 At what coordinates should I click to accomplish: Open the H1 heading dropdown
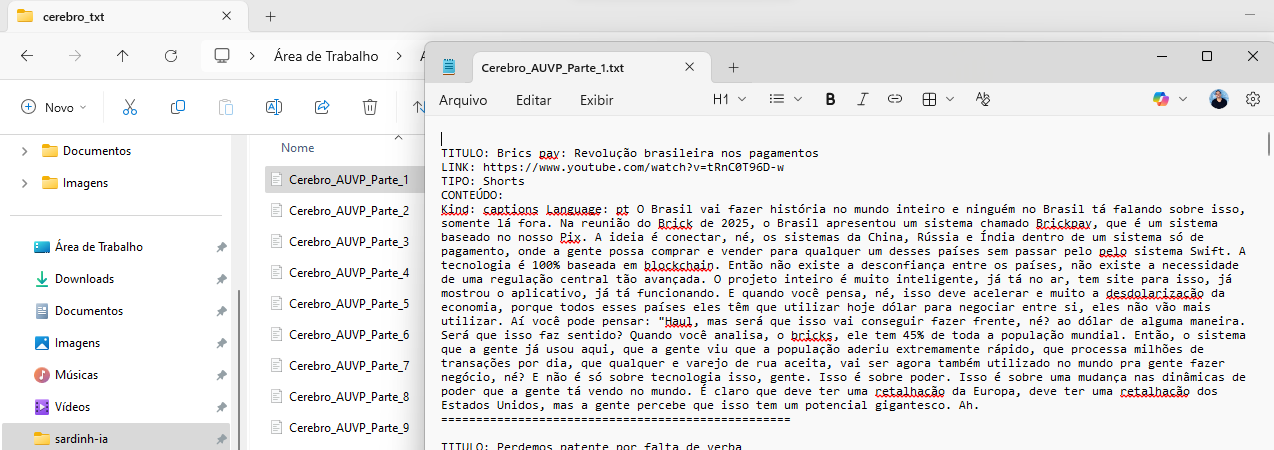[x=728, y=99]
